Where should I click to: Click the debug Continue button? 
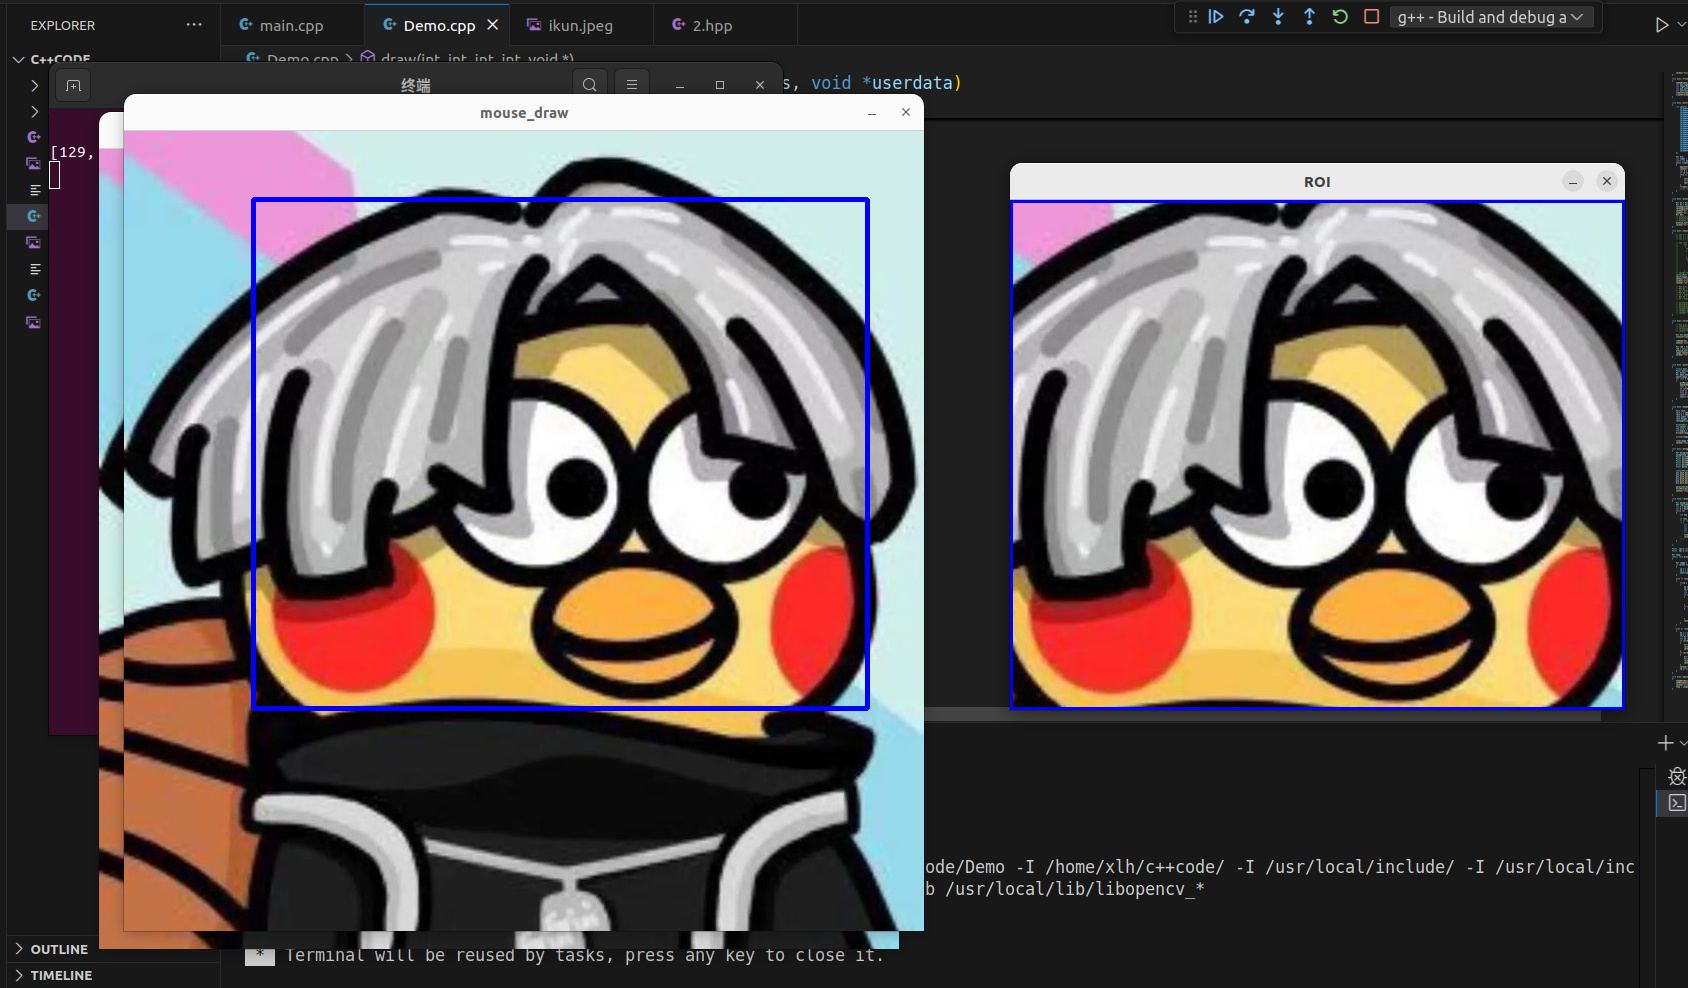(1216, 17)
